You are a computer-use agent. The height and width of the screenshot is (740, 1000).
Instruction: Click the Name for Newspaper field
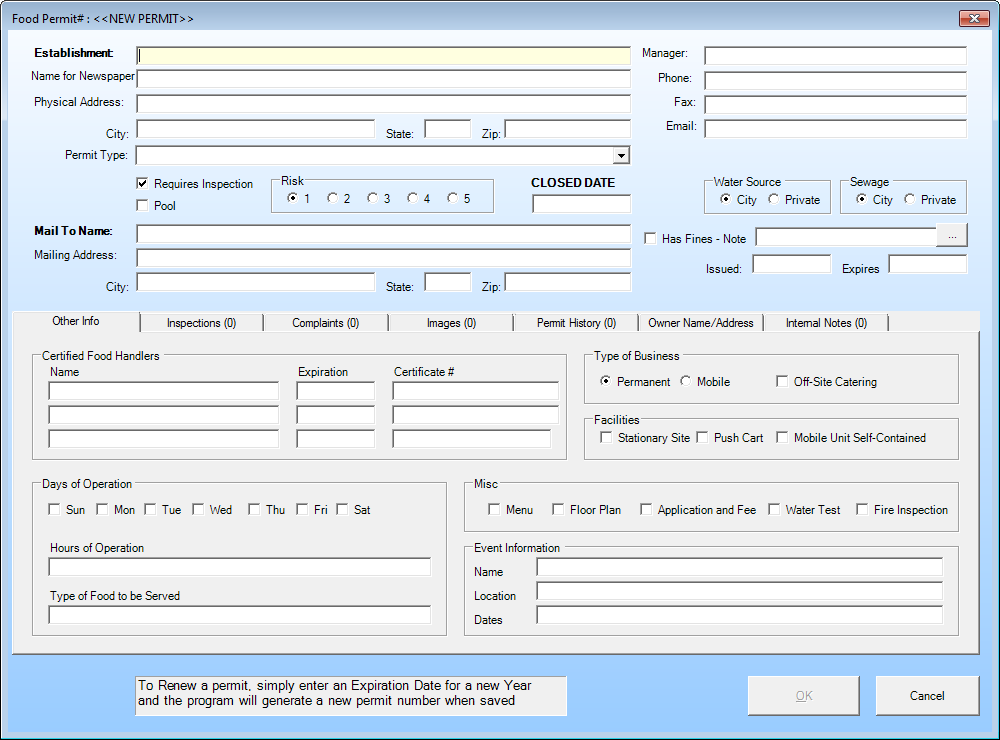click(x=383, y=78)
